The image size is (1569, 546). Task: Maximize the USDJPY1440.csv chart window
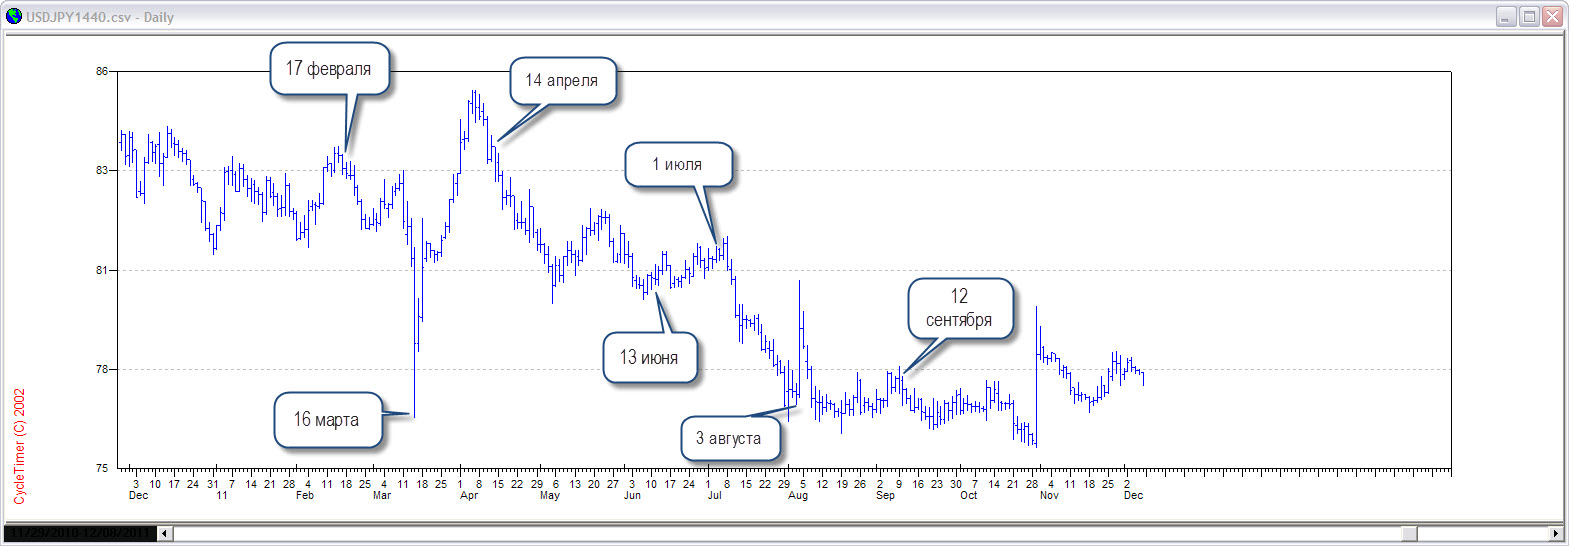pos(1529,16)
